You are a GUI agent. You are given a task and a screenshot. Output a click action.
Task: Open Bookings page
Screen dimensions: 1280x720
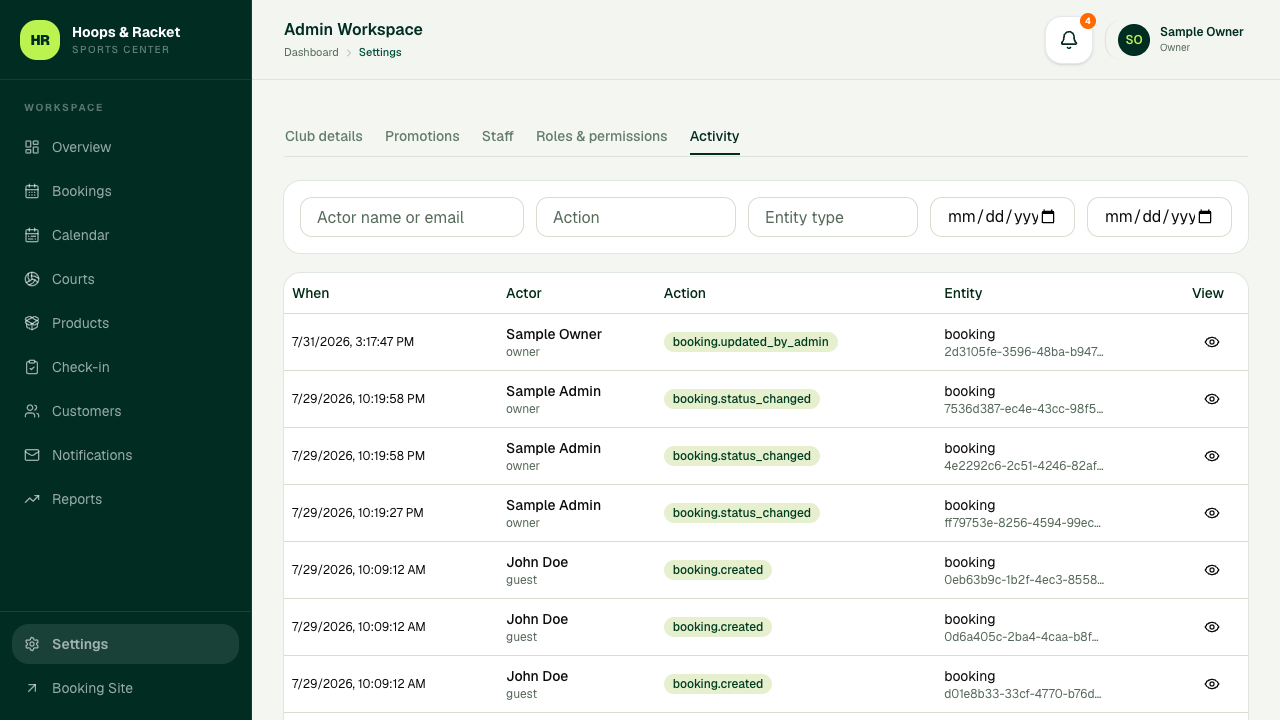pos(125,191)
